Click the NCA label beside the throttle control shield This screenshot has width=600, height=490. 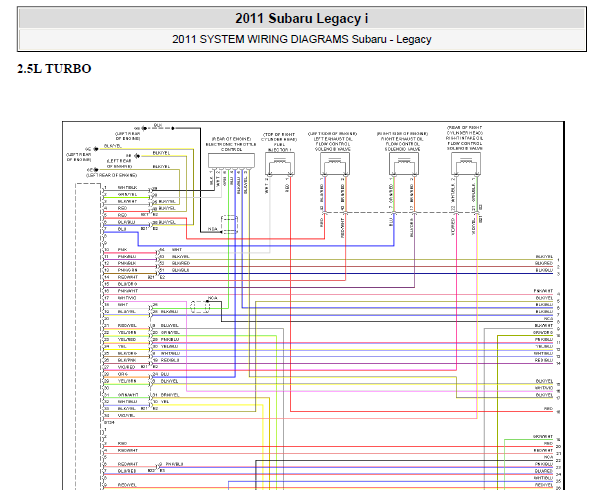tap(213, 229)
